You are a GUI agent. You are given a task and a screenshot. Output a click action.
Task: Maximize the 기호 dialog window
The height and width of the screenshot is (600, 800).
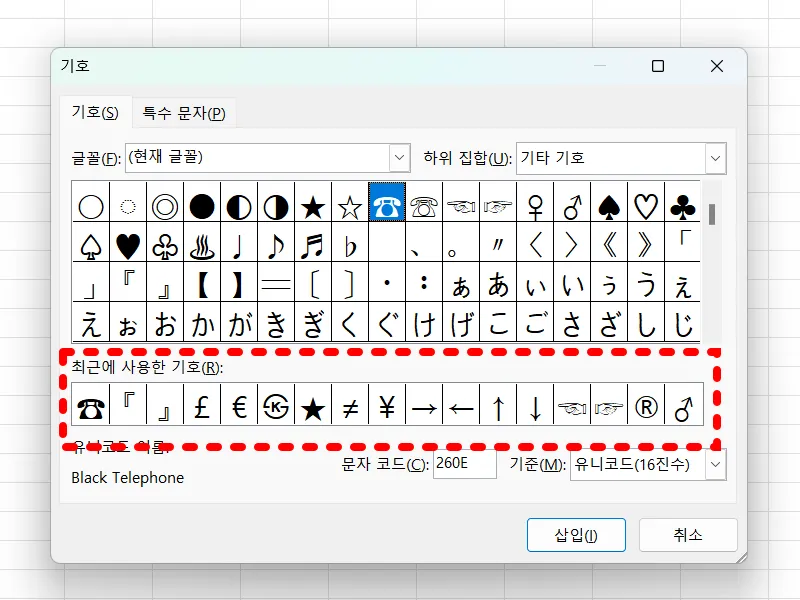(x=658, y=66)
